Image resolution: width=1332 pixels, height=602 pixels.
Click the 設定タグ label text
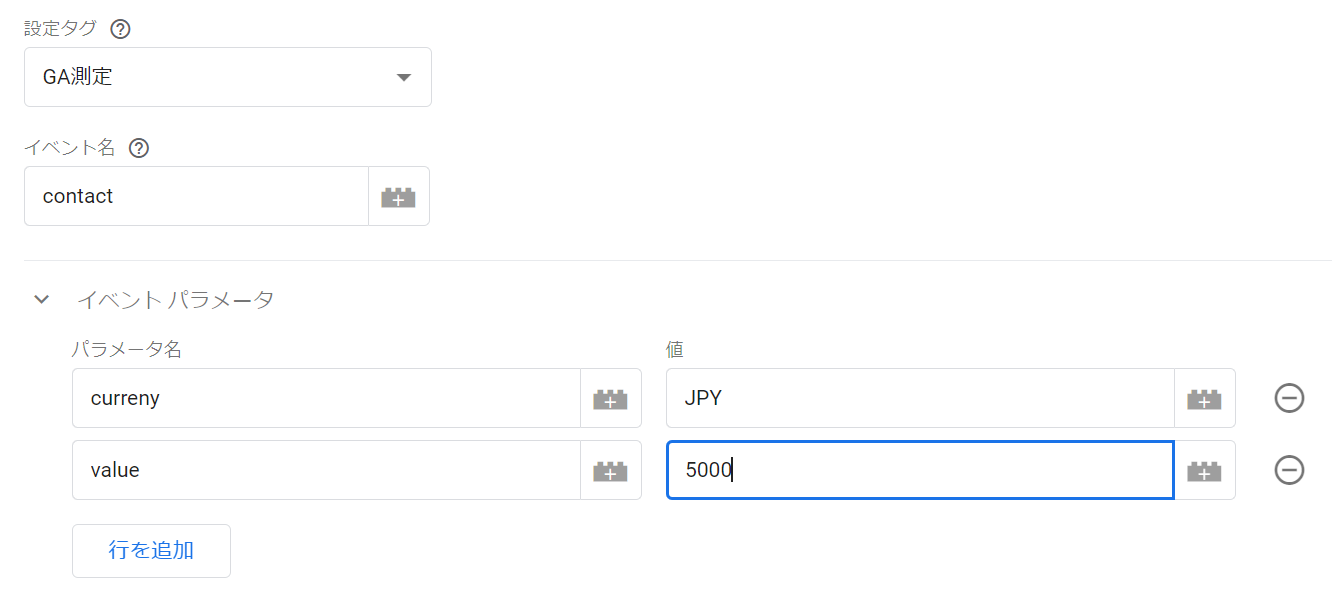click(60, 29)
